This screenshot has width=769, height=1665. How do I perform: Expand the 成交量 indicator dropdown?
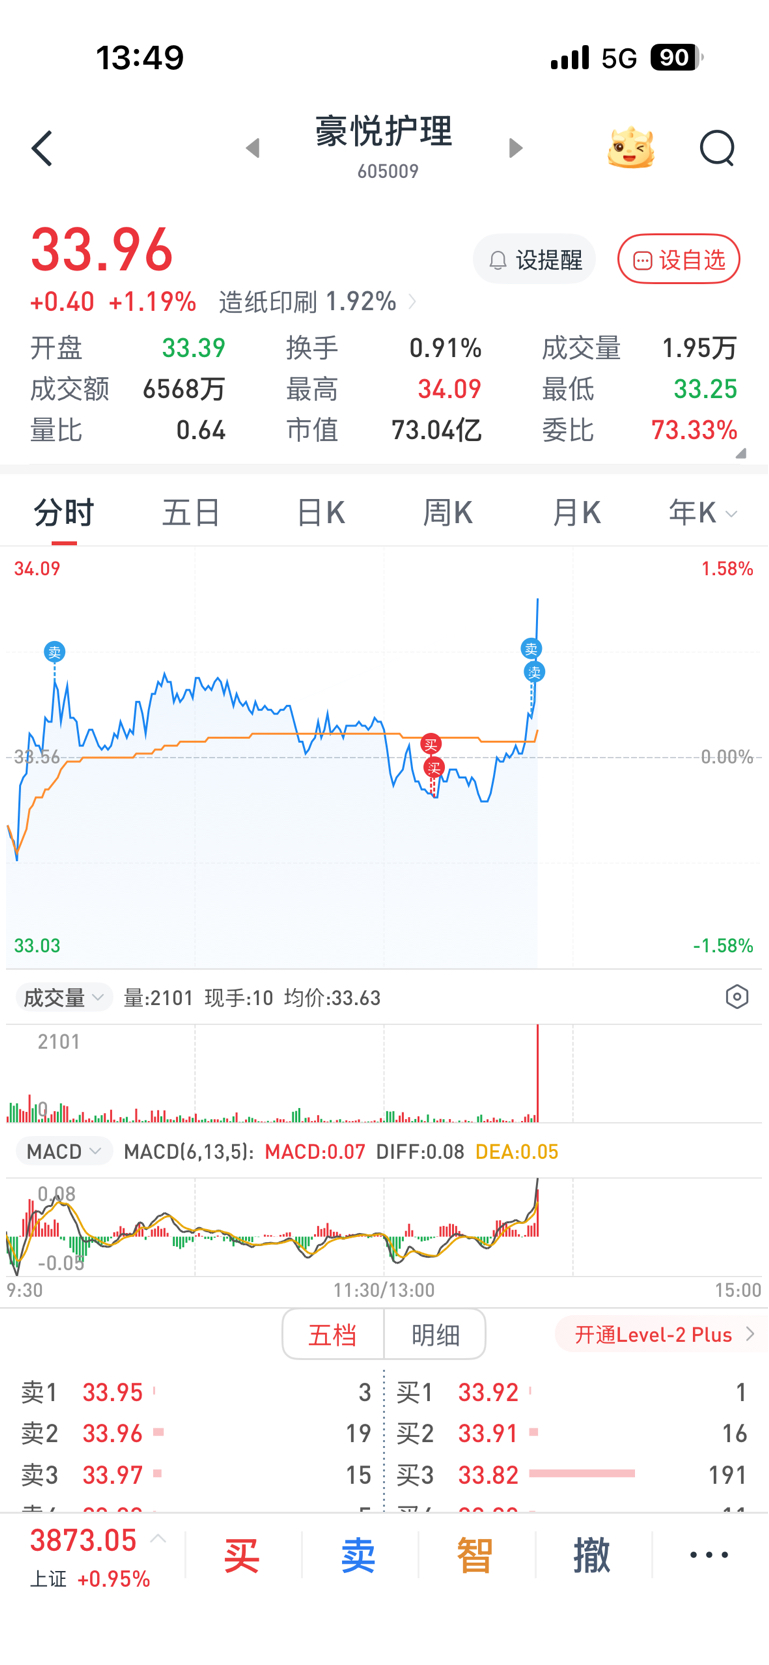(x=64, y=998)
